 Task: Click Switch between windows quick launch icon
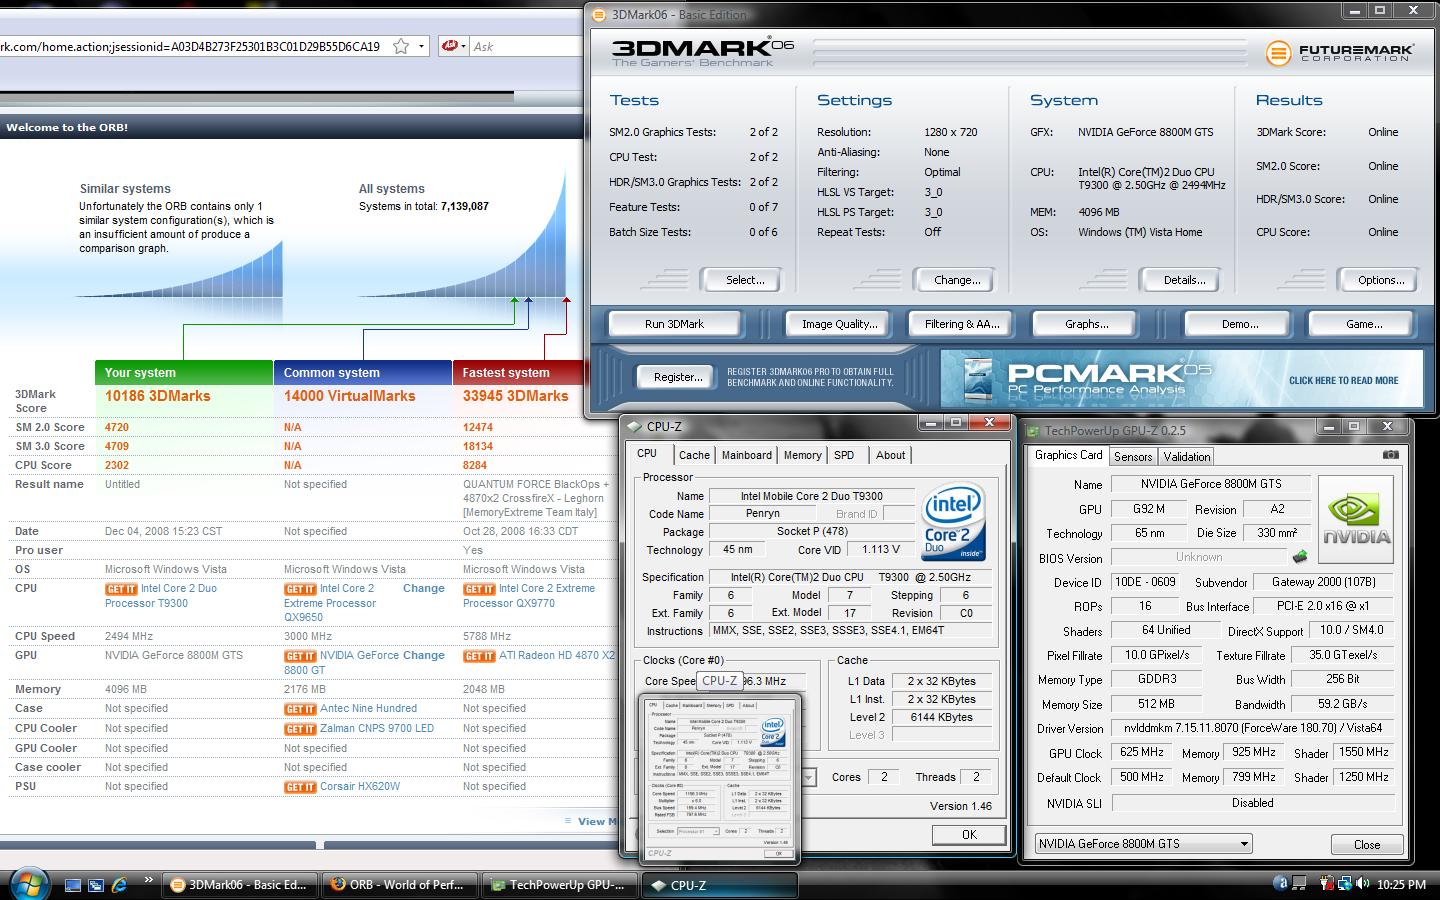pos(96,885)
